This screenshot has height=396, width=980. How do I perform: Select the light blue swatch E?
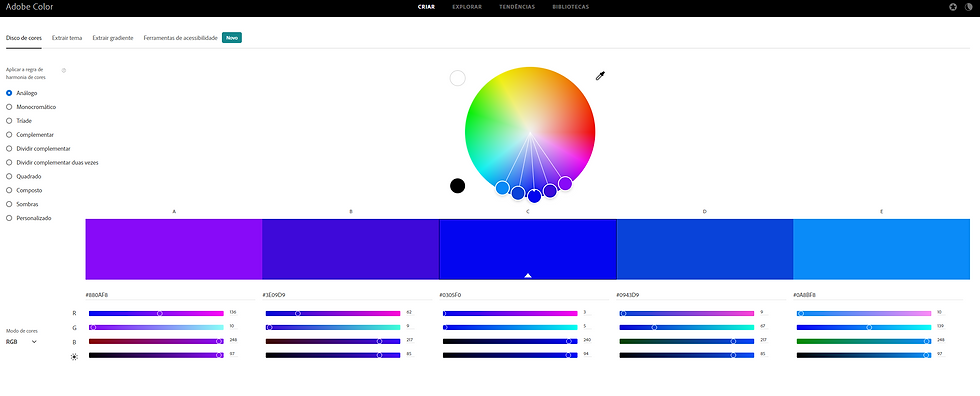tap(881, 249)
